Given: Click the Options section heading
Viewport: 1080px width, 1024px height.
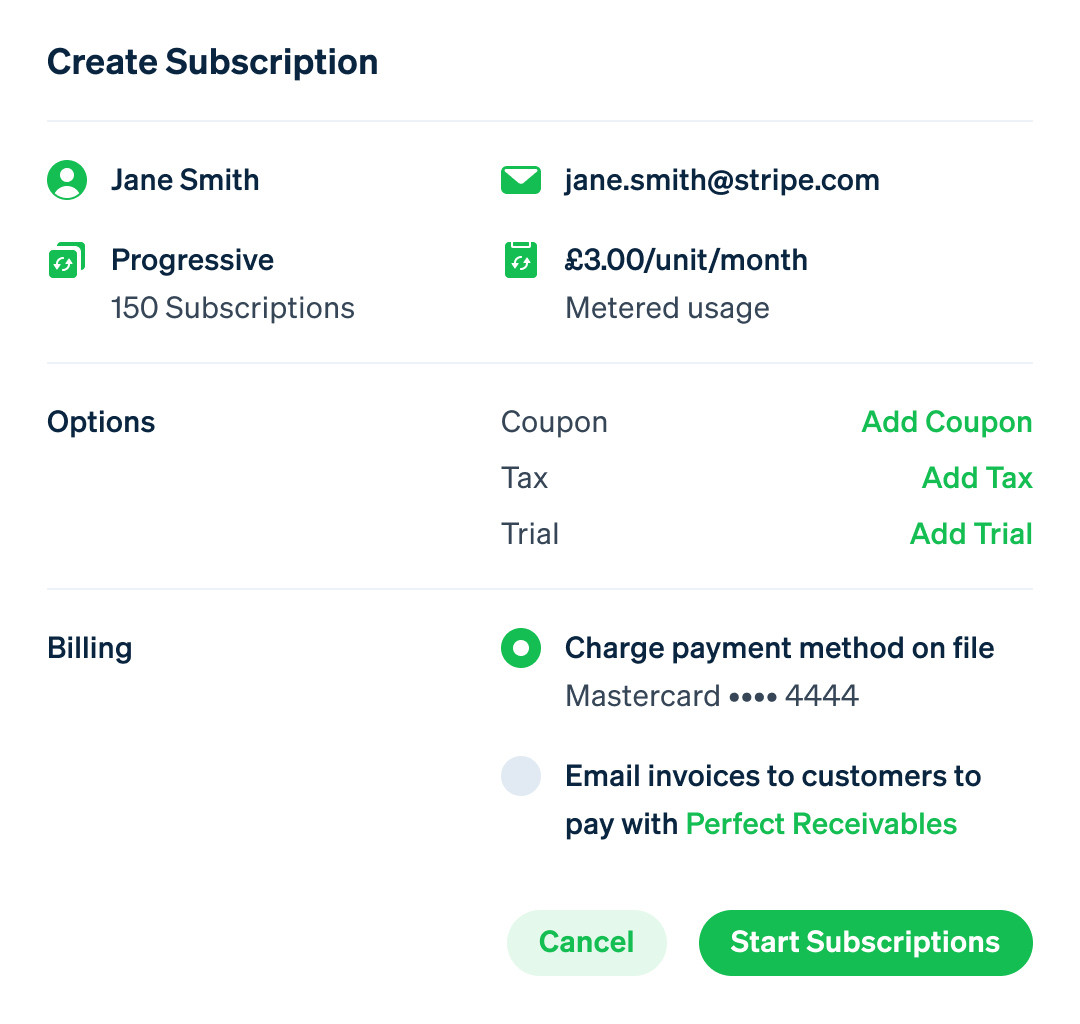Looking at the screenshot, I should [x=101, y=422].
